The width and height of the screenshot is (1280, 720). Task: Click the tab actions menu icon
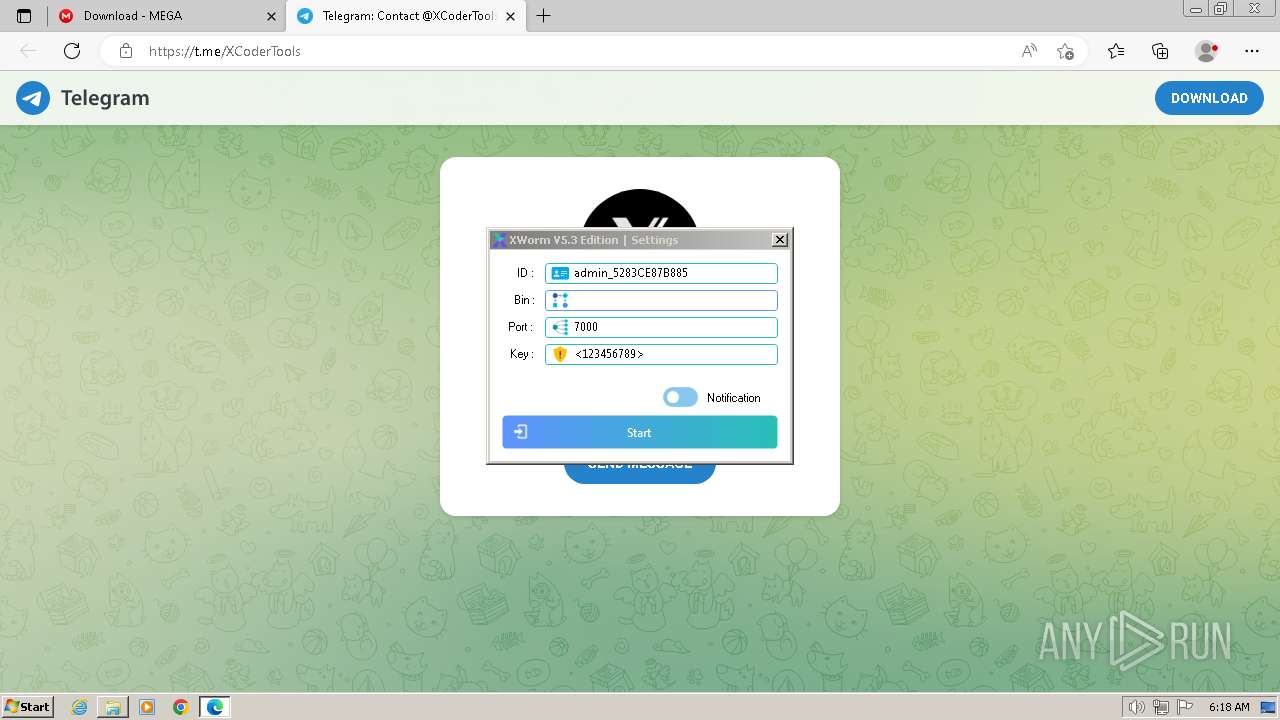pos(24,16)
